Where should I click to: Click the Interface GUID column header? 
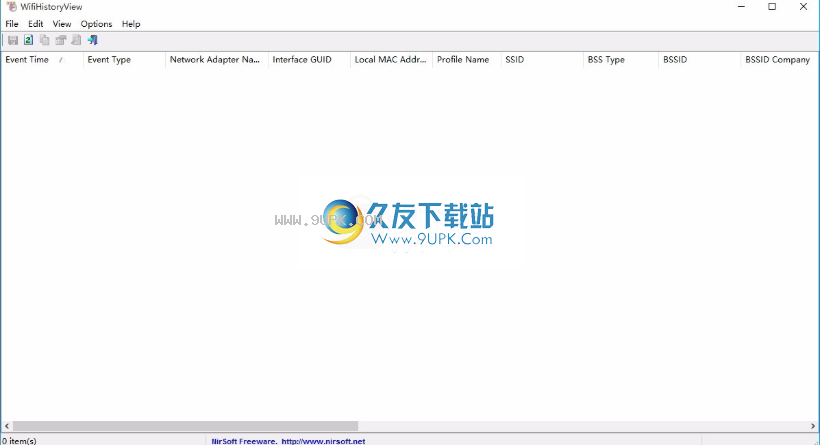click(x=309, y=60)
